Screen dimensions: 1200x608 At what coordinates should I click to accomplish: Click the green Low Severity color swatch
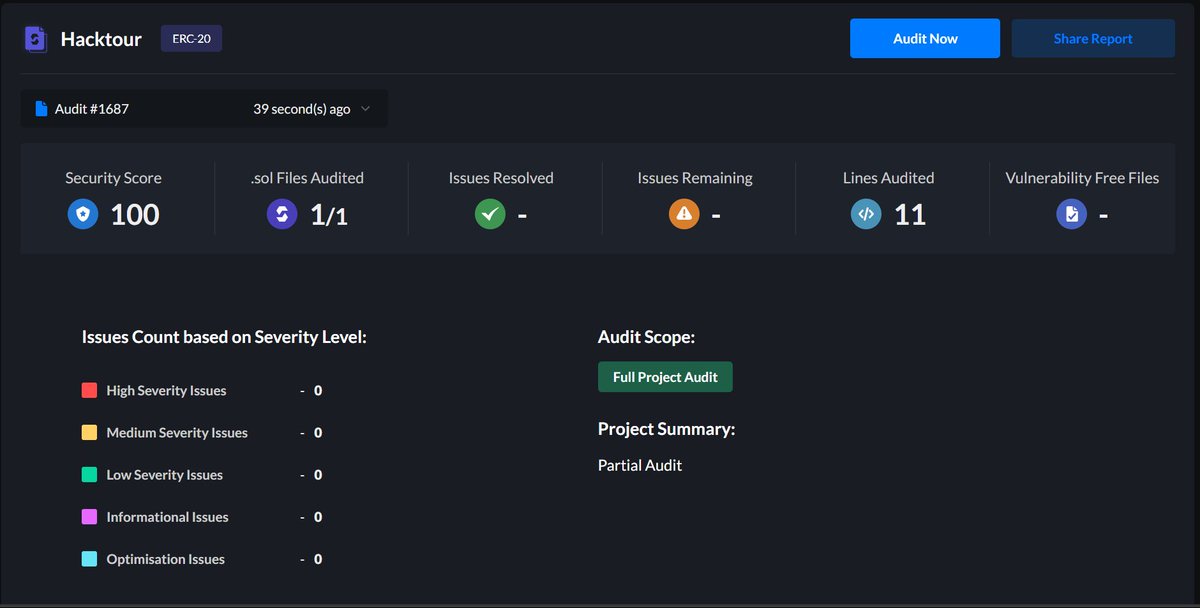tap(89, 474)
